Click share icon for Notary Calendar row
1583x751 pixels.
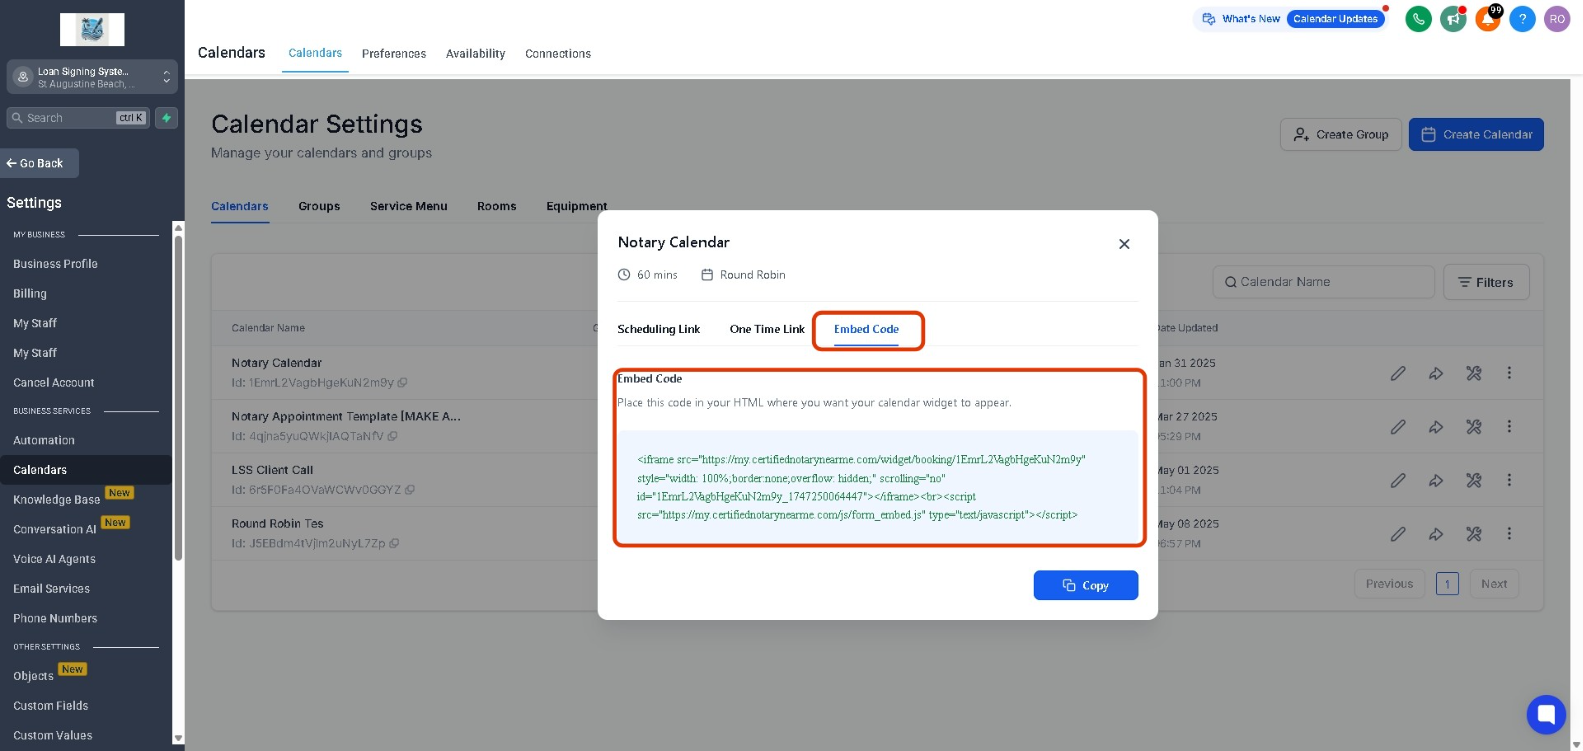(1436, 373)
